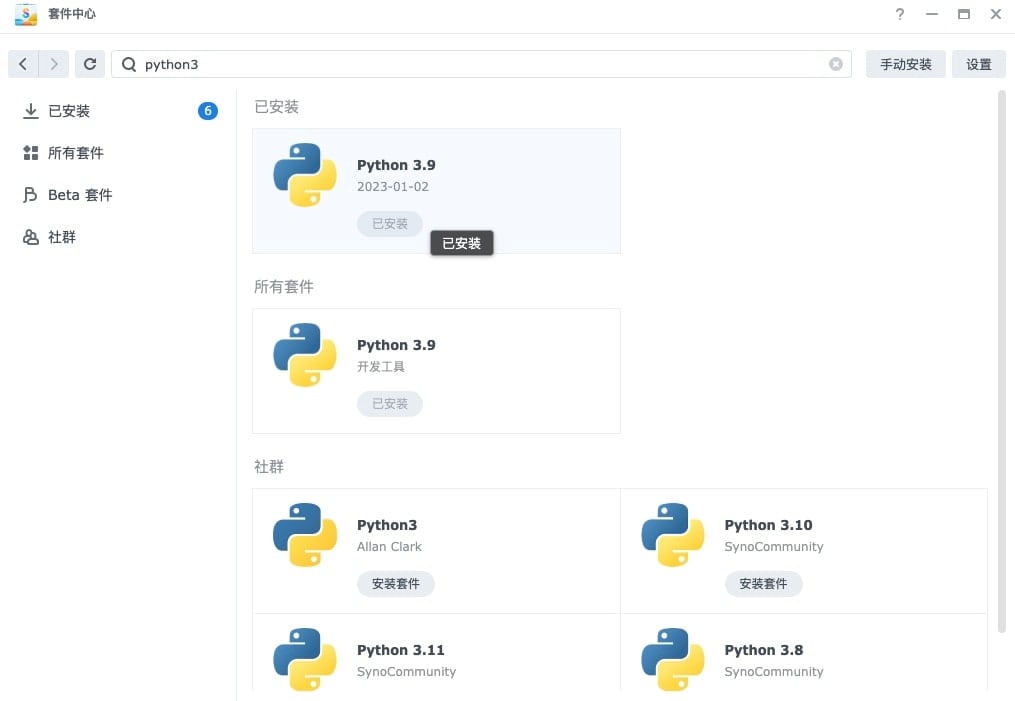1015x701 pixels.
Task: Click the installed download icon in sidebar
Action: 30,111
